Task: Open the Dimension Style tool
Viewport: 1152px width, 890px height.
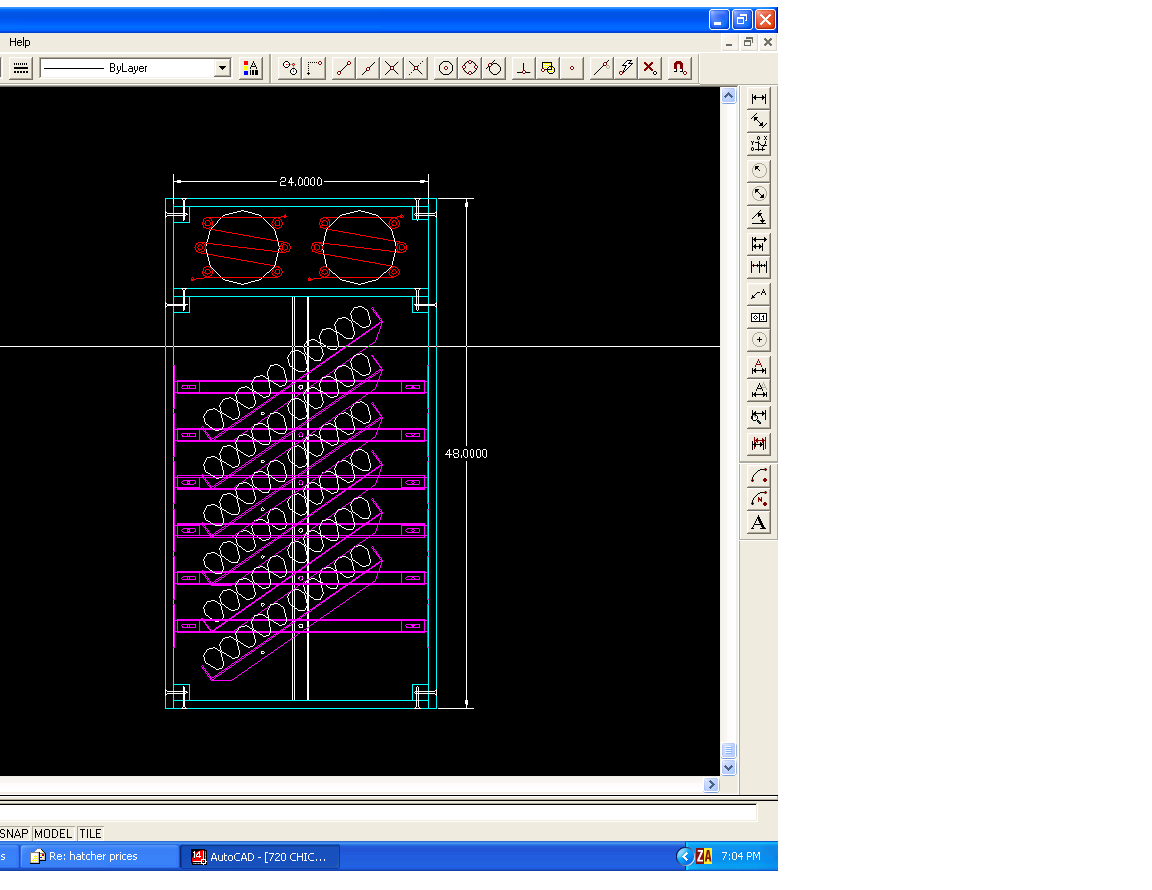Action: pos(759,417)
